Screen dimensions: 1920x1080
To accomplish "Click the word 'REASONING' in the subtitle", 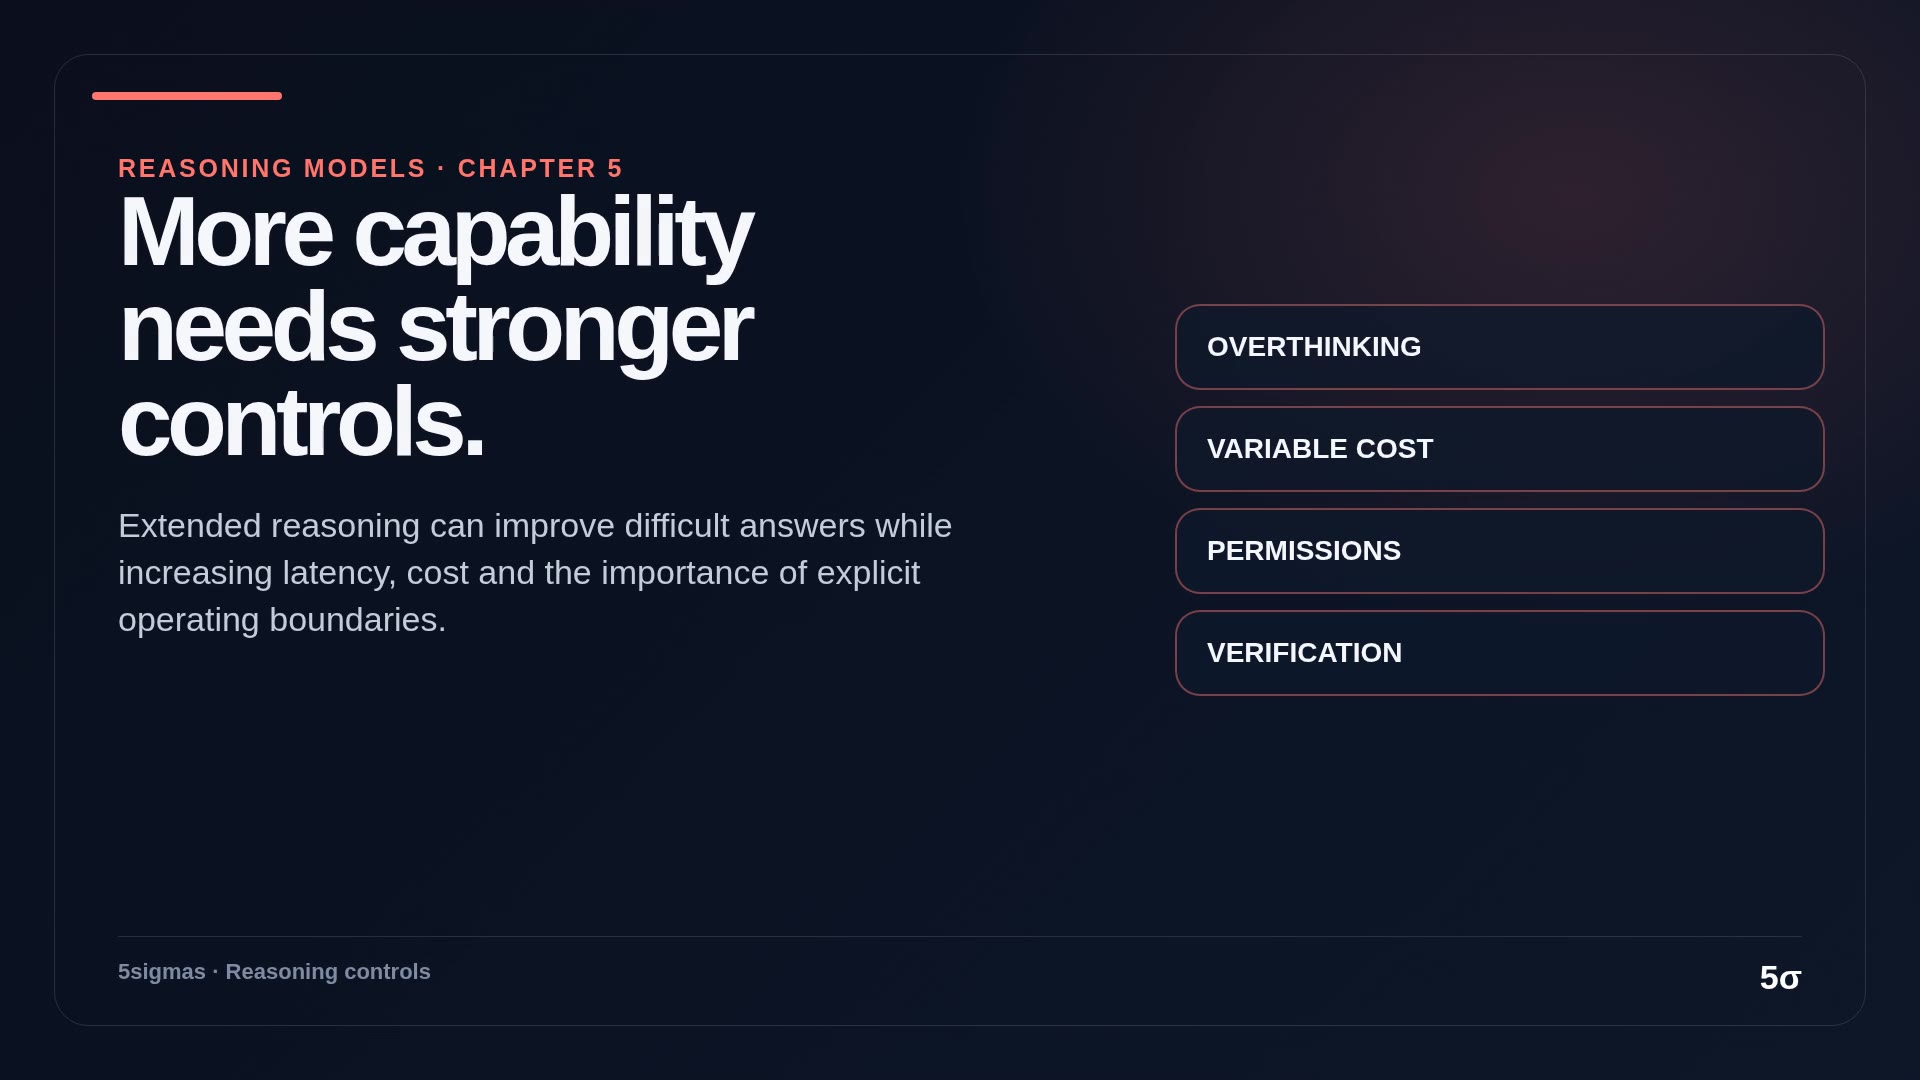I will click(206, 168).
